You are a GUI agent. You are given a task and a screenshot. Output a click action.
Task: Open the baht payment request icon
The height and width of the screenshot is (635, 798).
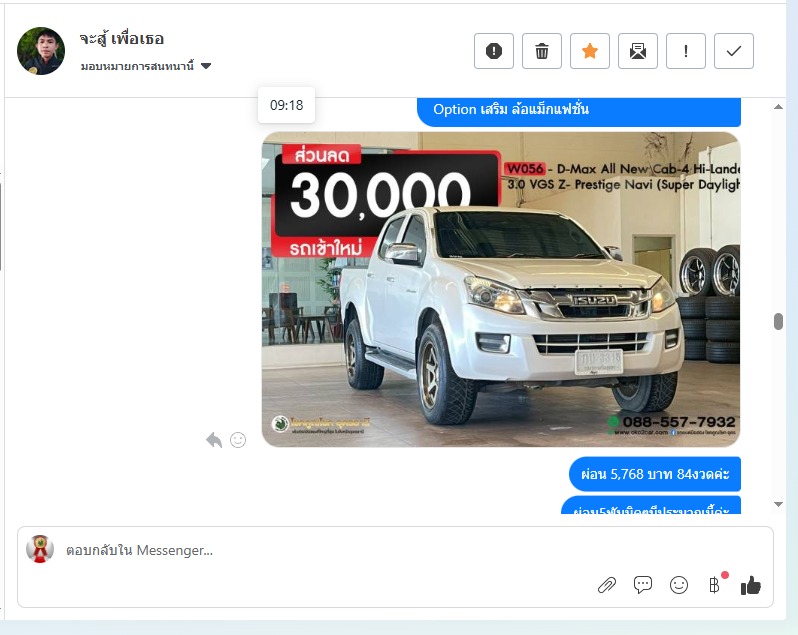tap(715, 585)
